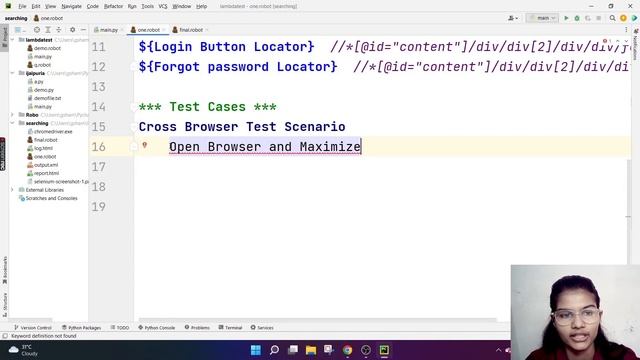Open Task View on the taskbar
Image resolution: width=640 pixels, height=360 pixels.
293,350
